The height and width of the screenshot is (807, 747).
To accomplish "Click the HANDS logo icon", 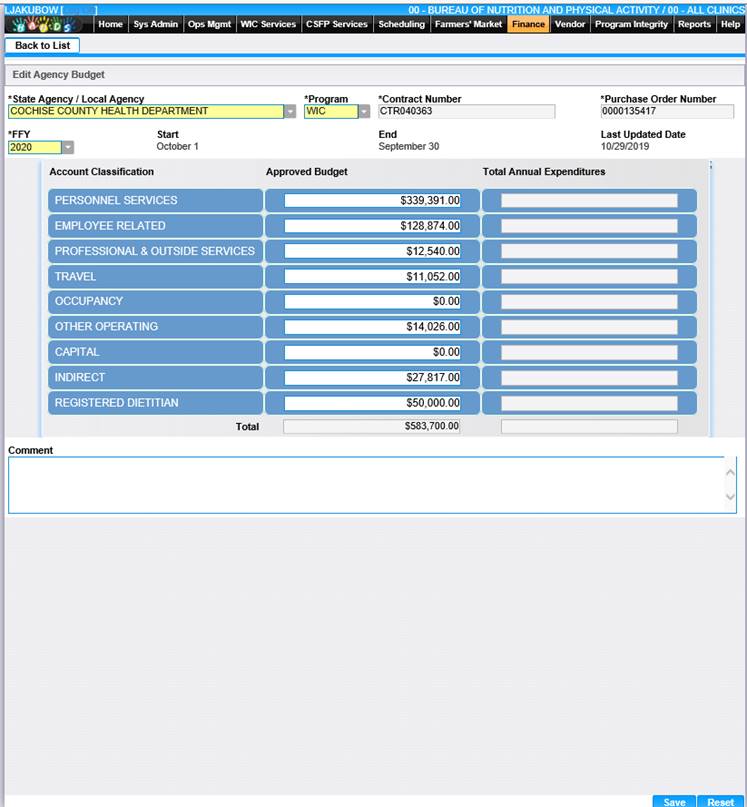I will [45, 24].
